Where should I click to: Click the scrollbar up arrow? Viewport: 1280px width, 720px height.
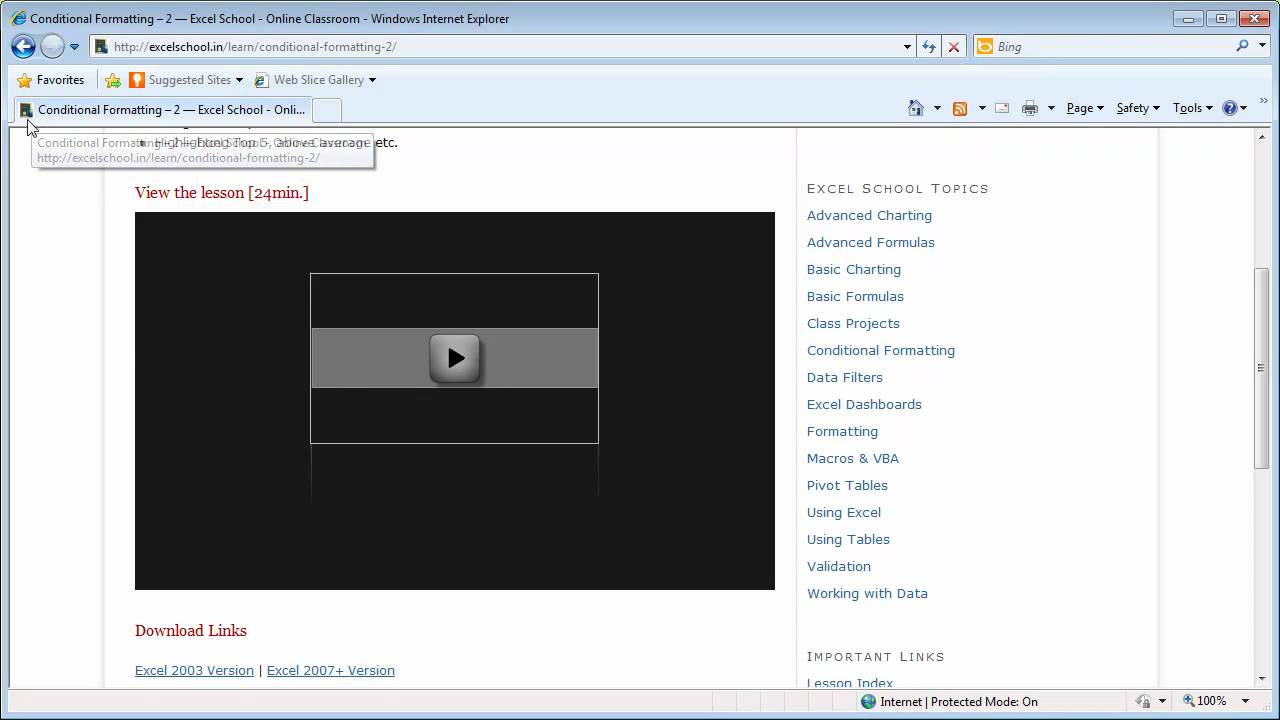pos(1261,136)
